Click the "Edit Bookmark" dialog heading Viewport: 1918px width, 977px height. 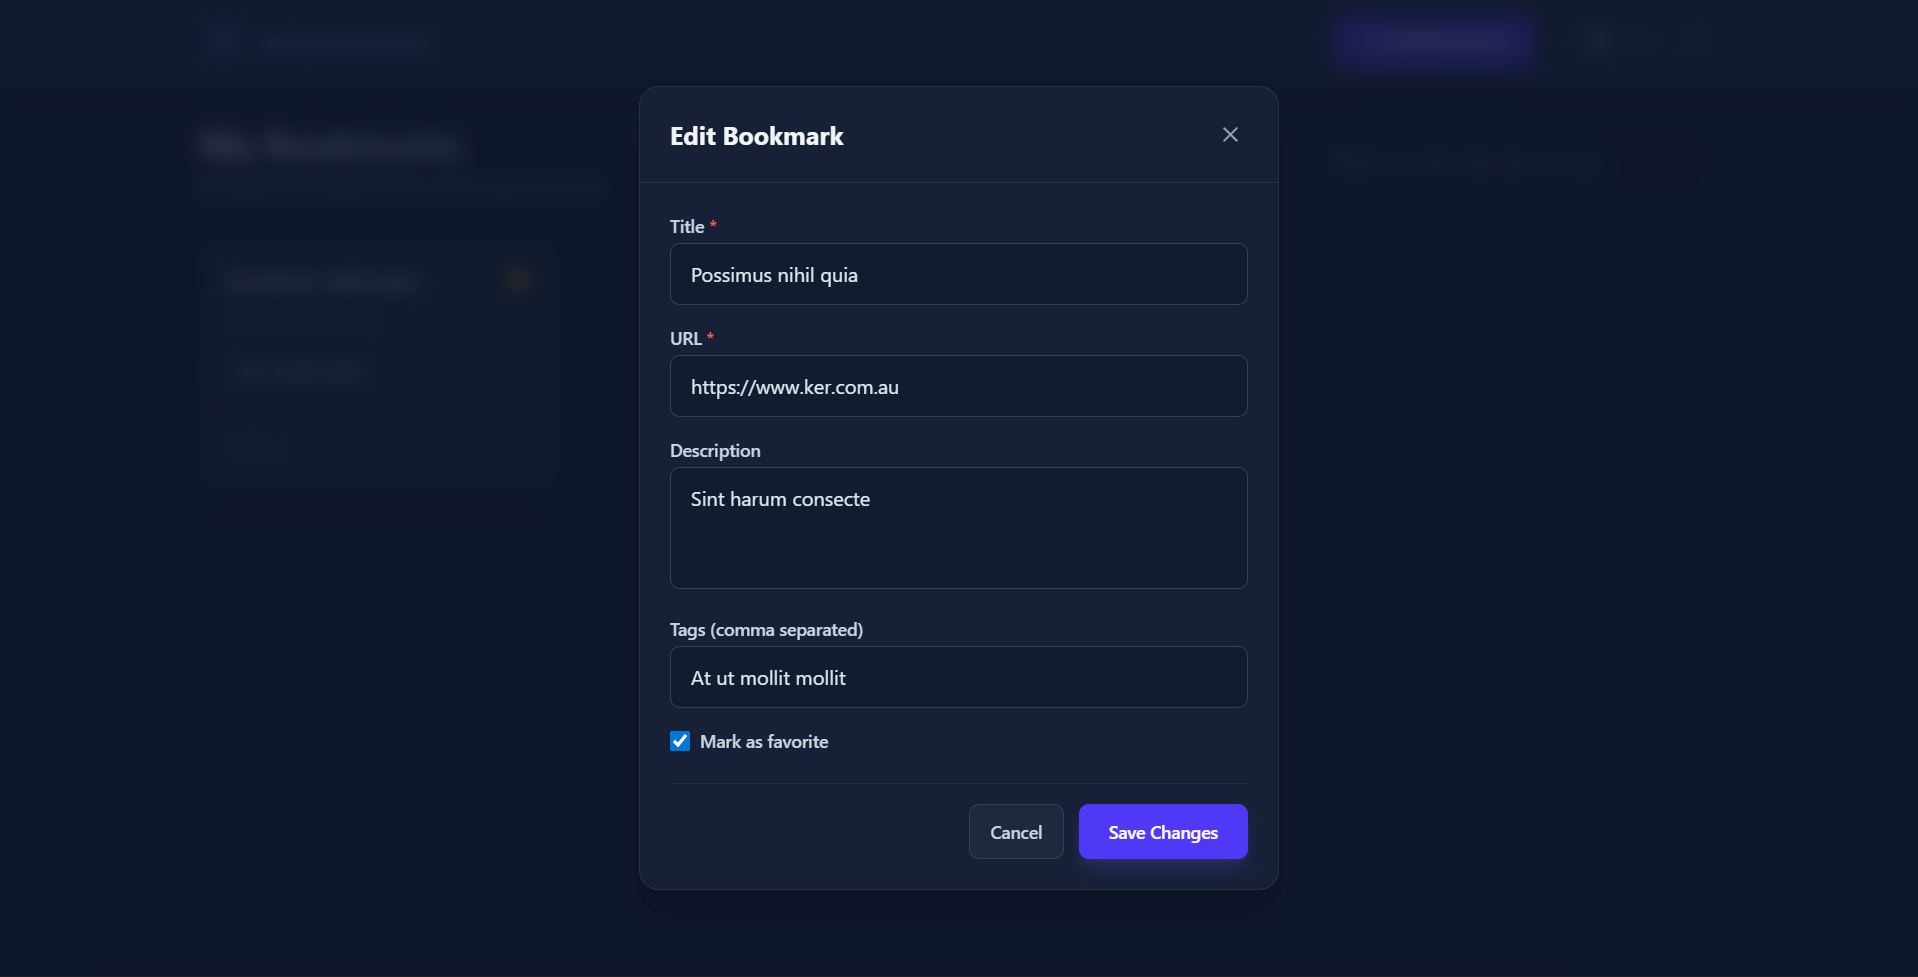tap(756, 136)
